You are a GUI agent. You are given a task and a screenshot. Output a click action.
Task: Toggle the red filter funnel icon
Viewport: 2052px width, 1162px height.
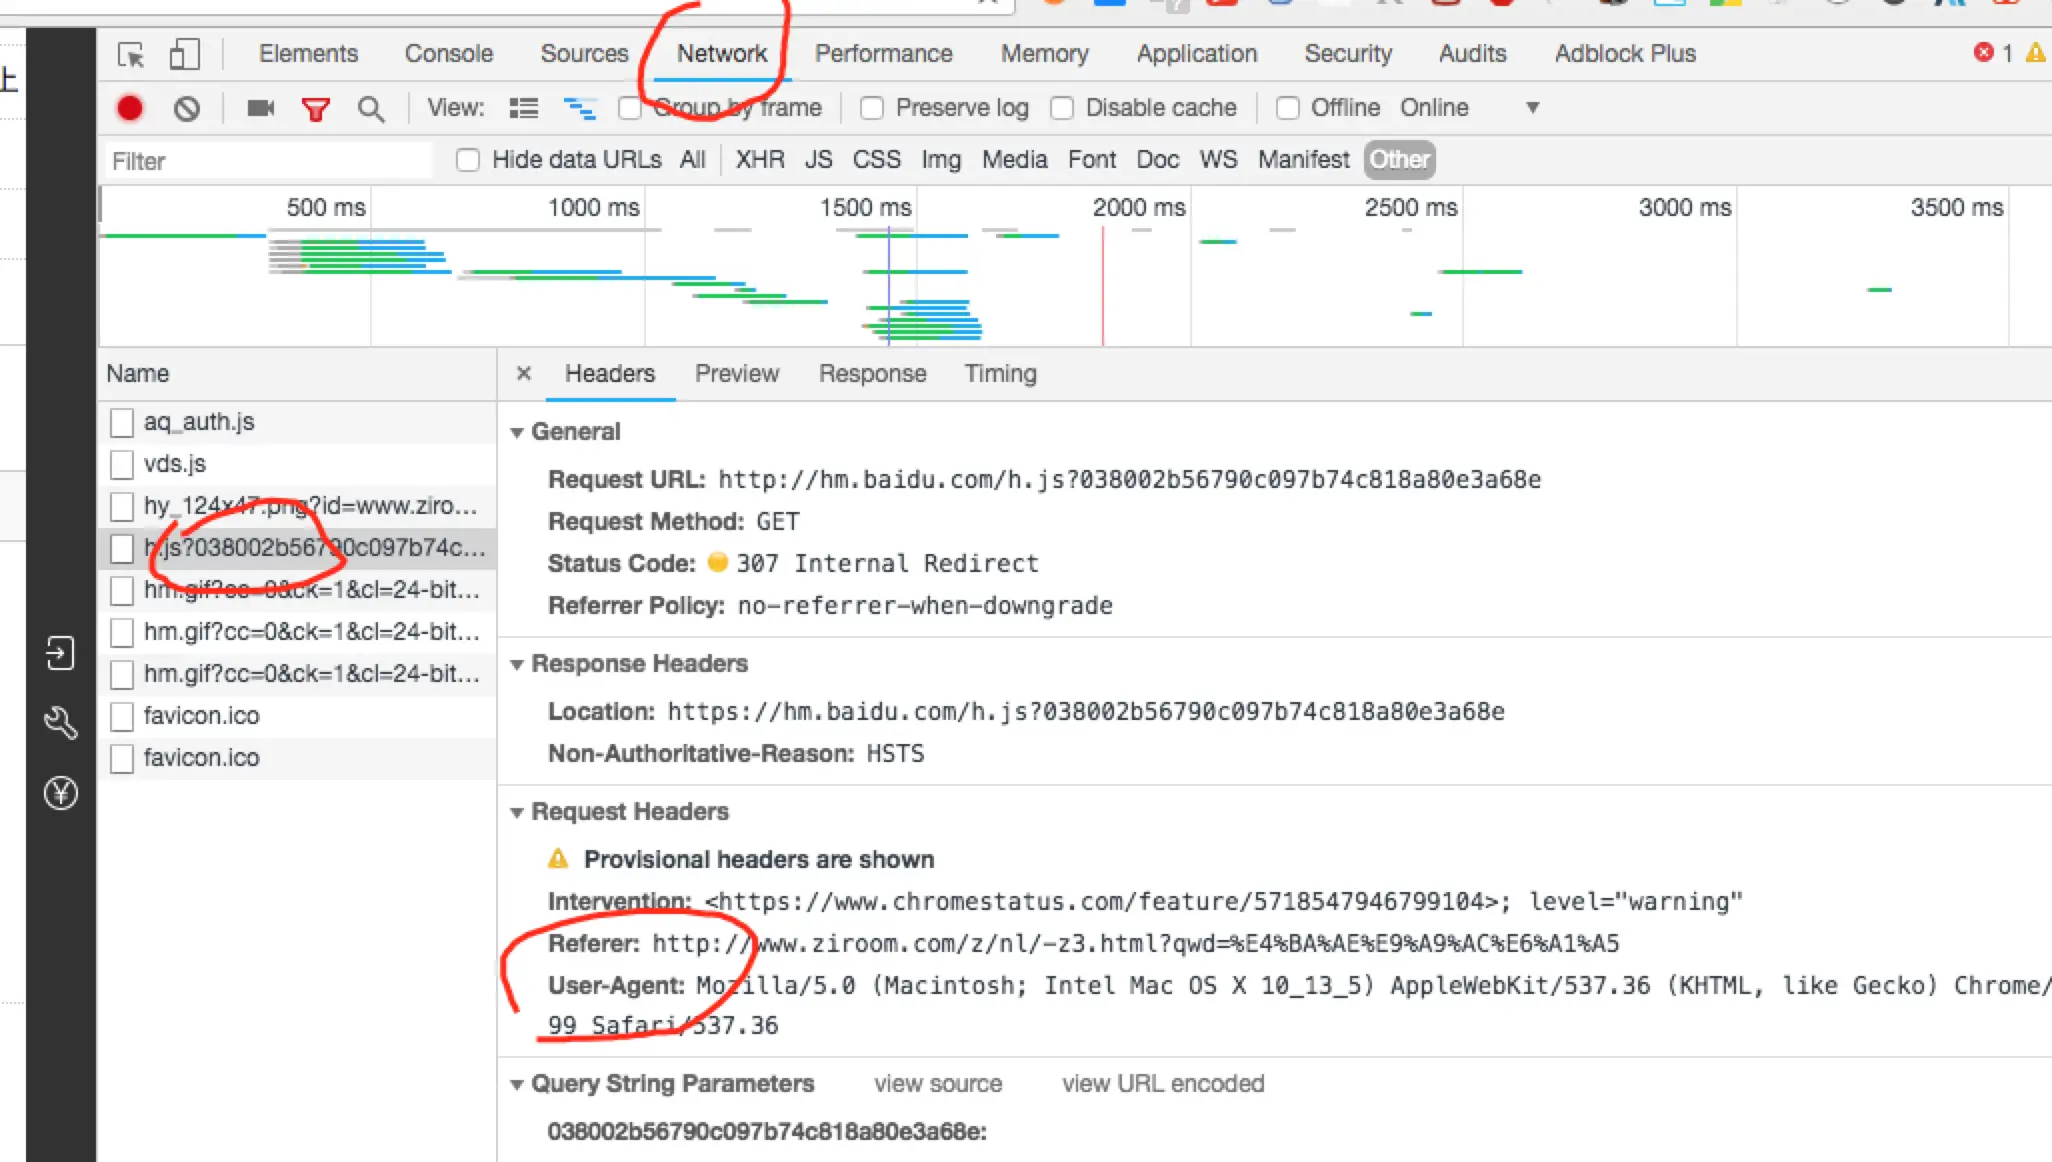316,109
